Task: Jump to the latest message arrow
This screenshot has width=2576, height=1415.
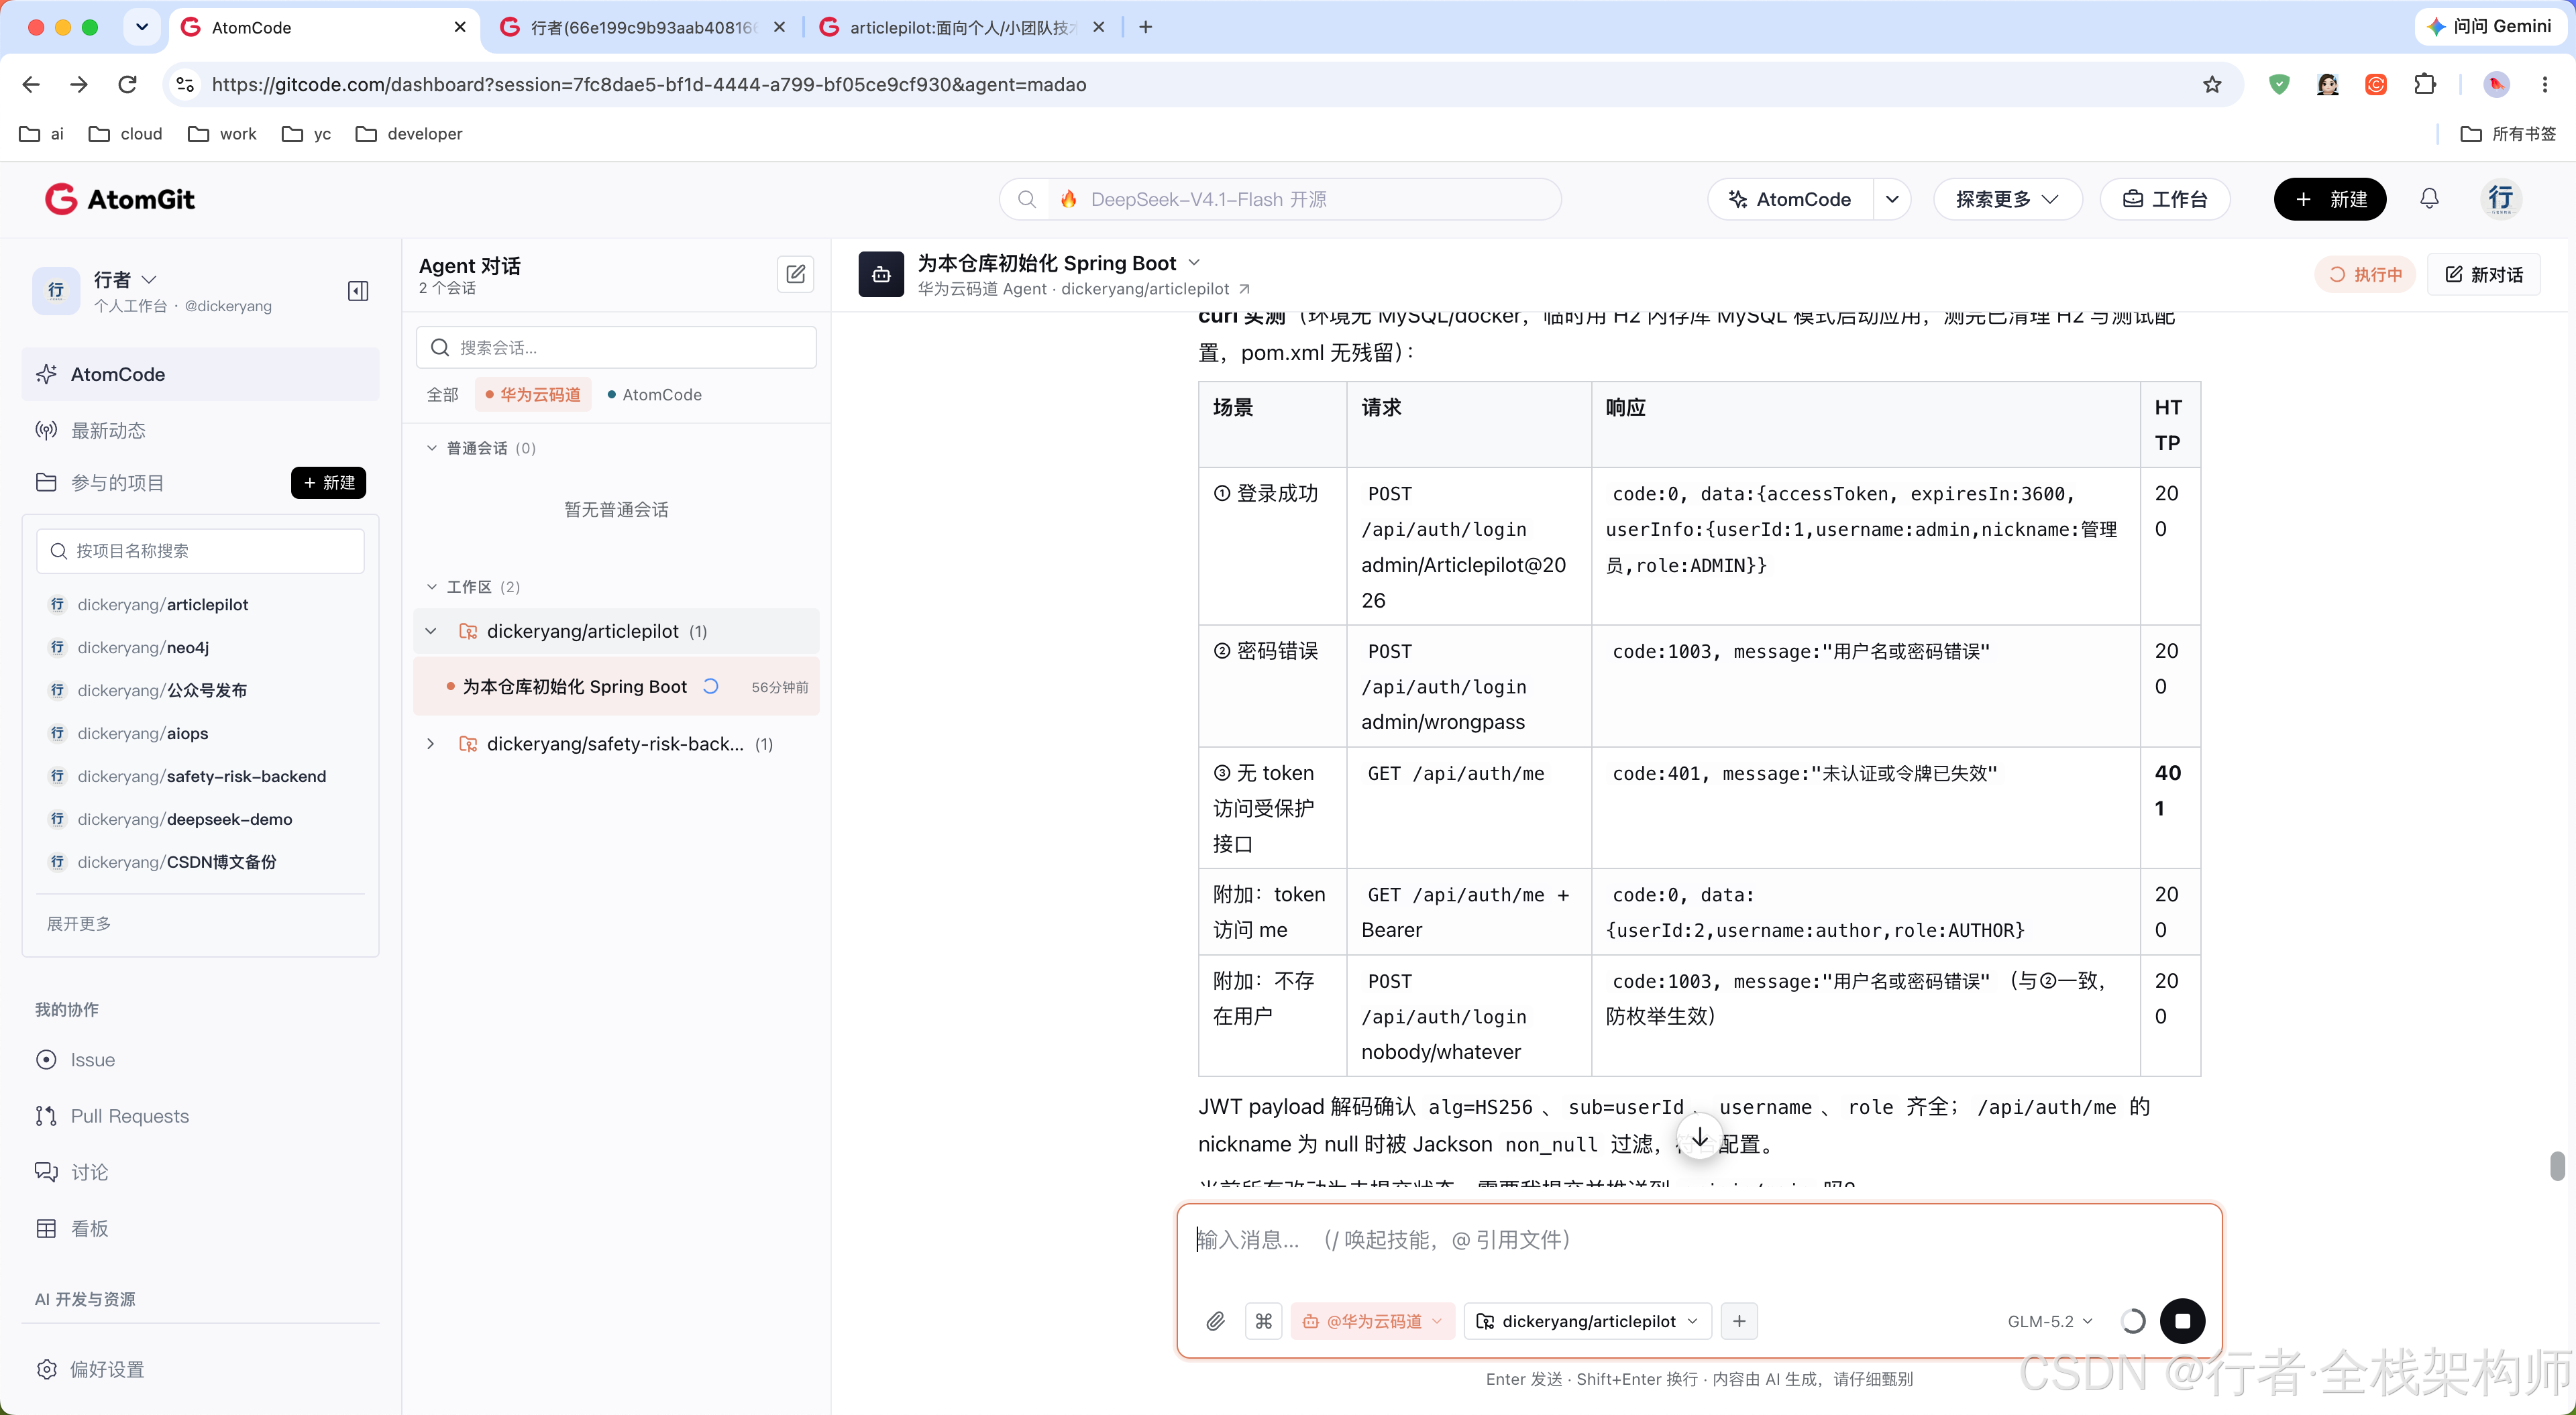Action: (1700, 1137)
